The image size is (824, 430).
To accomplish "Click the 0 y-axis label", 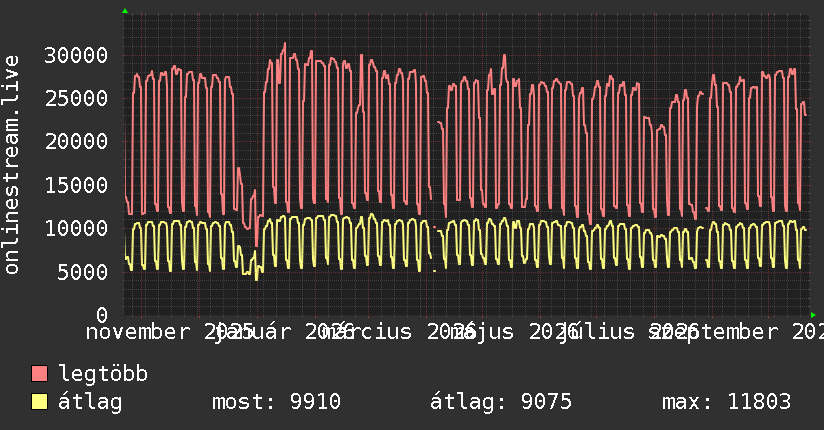I will (x=102, y=315).
